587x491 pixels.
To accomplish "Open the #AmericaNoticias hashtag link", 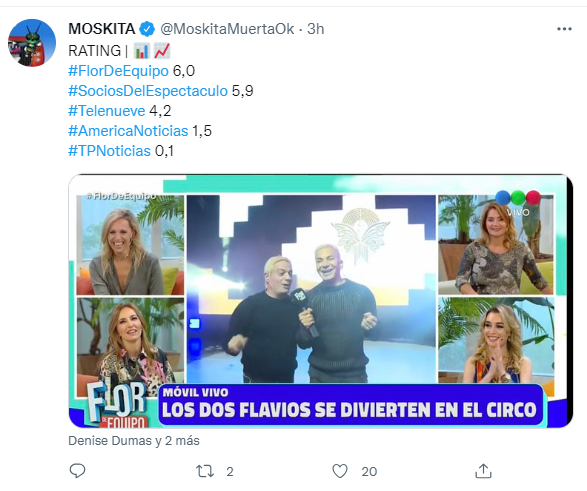I will coord(128,131).
